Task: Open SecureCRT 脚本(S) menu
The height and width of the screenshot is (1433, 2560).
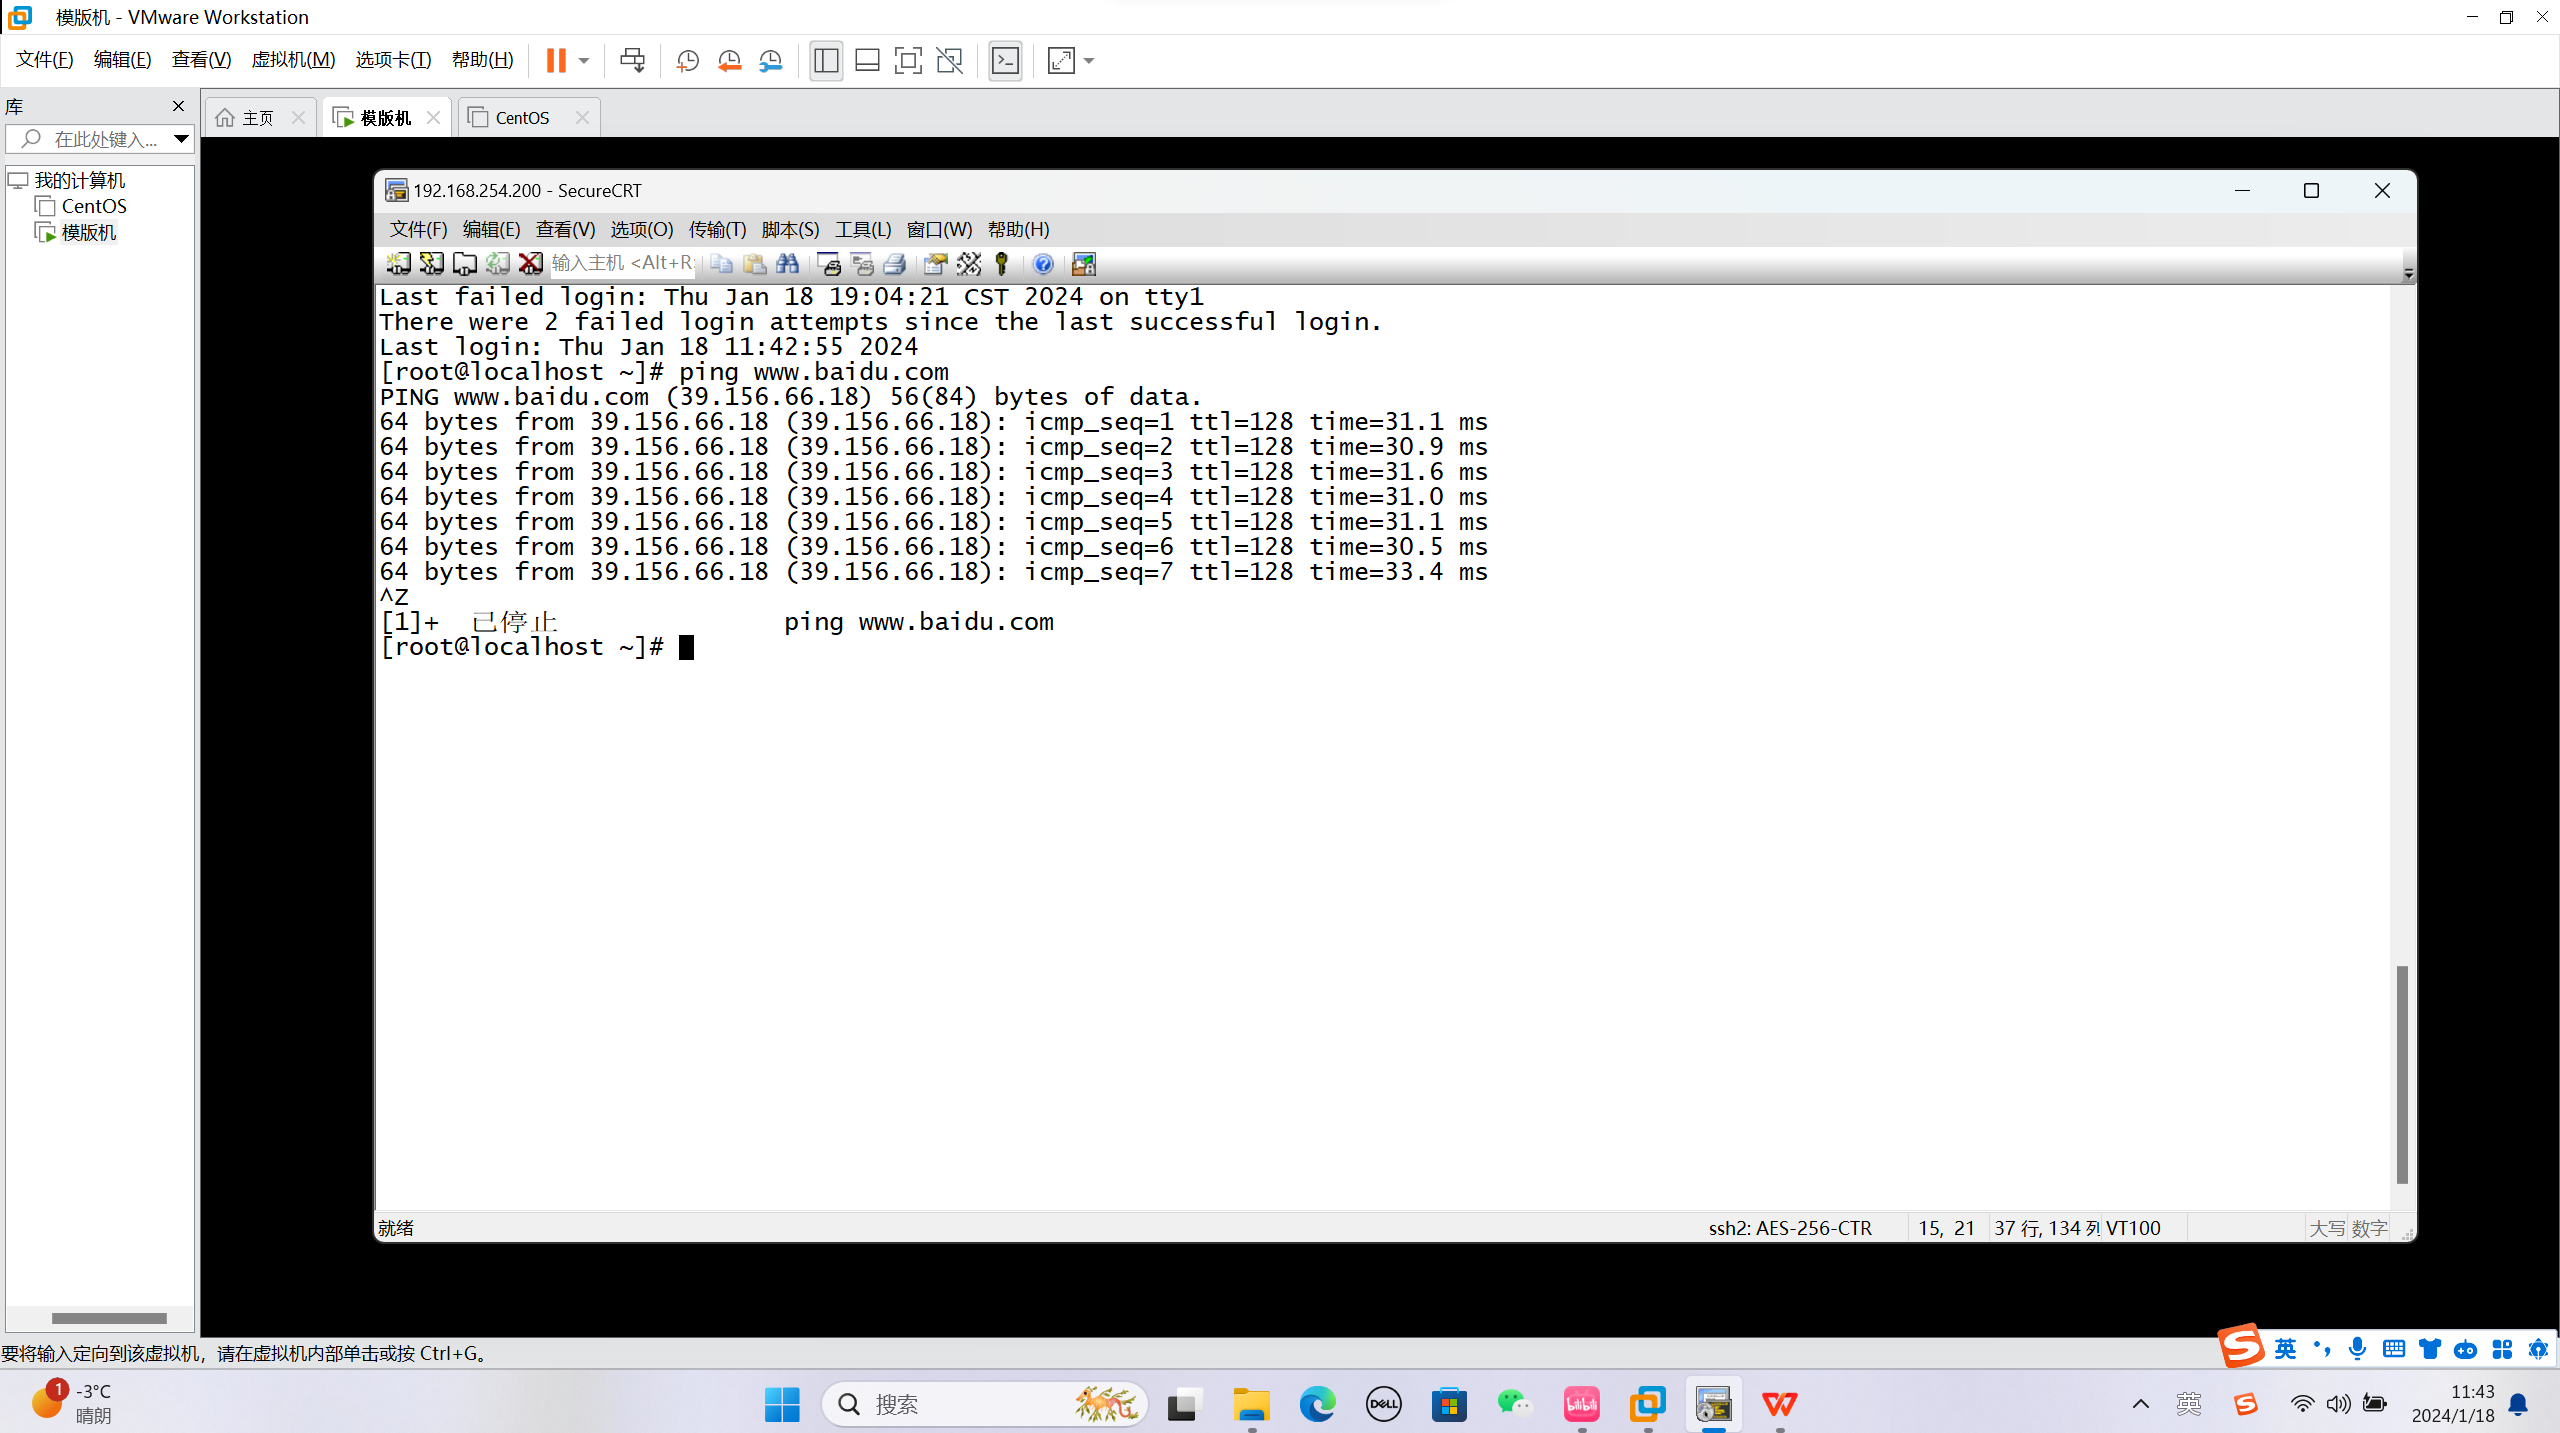Action: [x=790, y=229]
